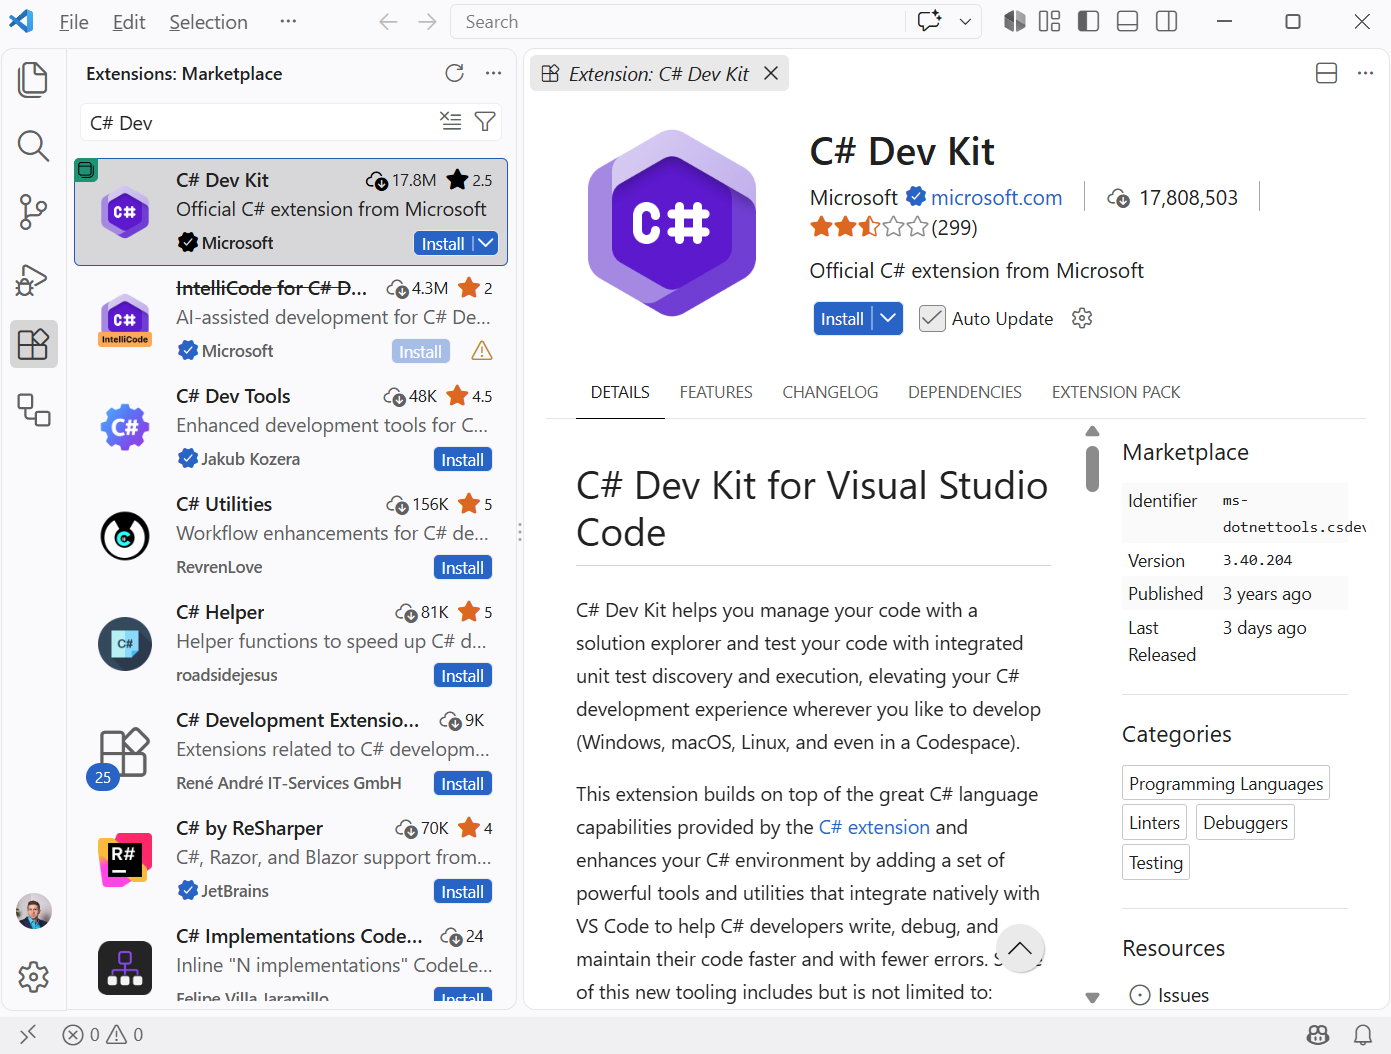1391x1054 pixels.
Task: Click the scroll-to-top circular button
Action: 1020,949
